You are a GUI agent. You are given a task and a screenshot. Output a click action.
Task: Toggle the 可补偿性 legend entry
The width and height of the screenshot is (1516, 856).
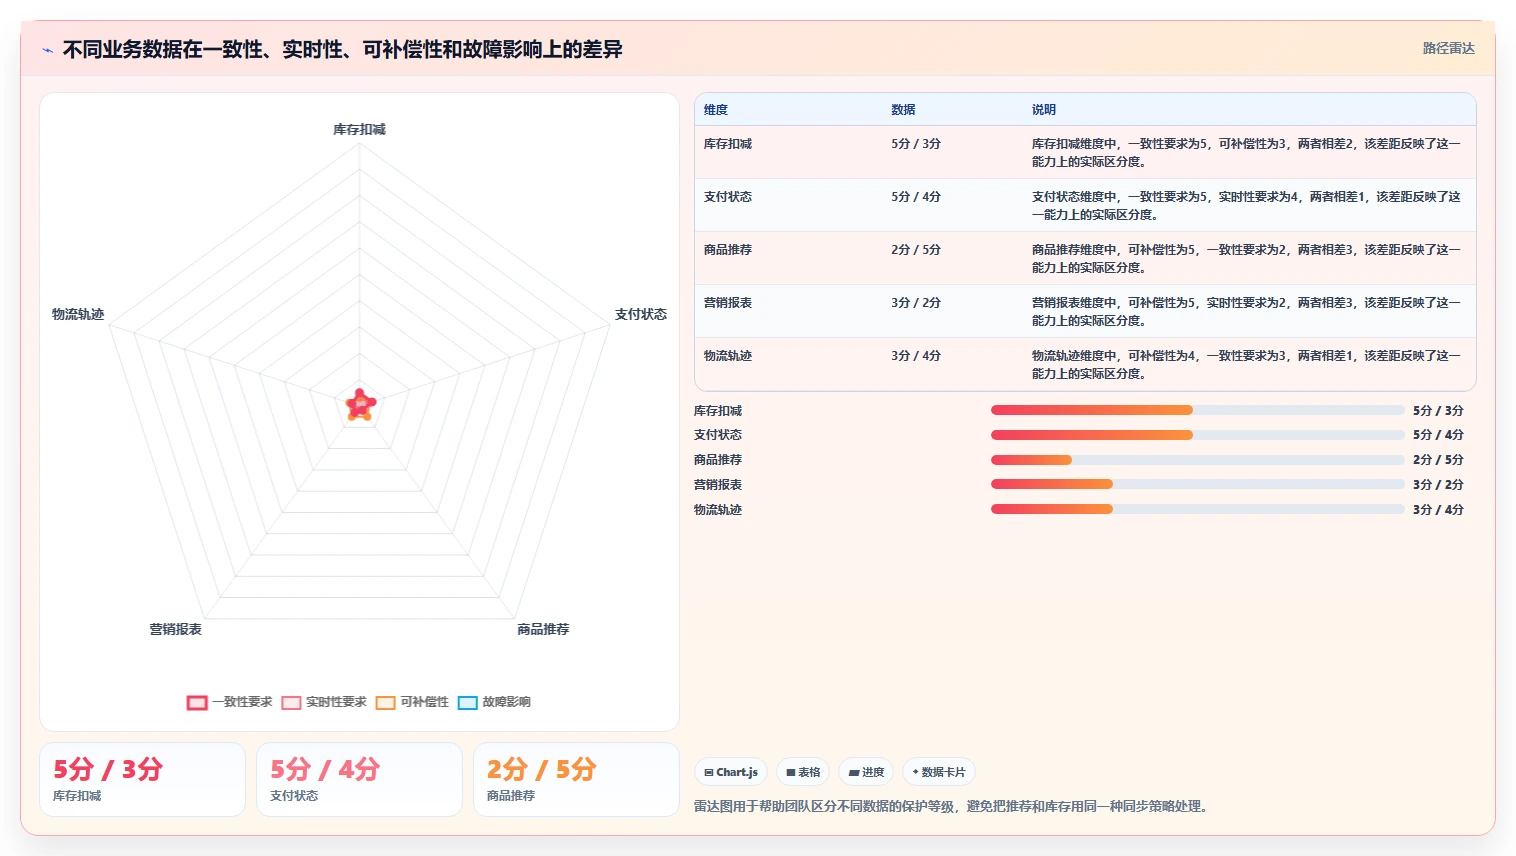412,702
